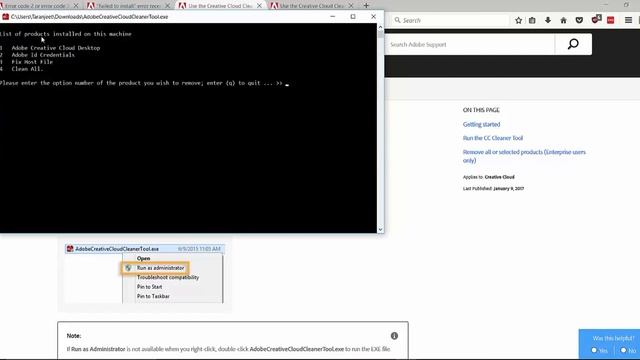The image size is (640, 360).
Task: Click 'Fix Host File' in the console
Action: (x=32, y=62)
